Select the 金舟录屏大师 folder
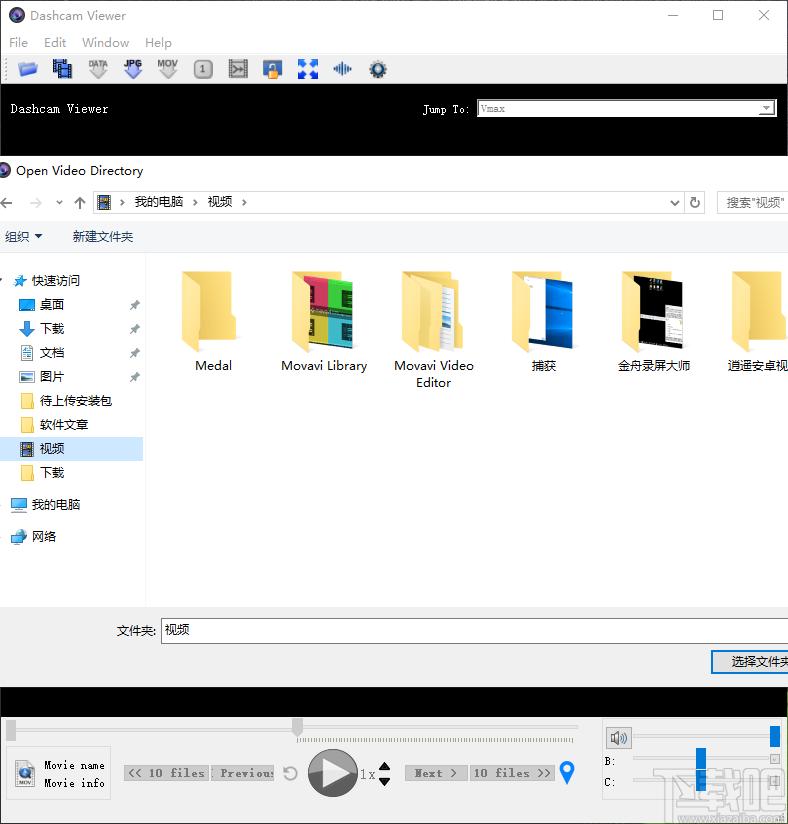Screen dimensions: 788x824 tap(653, 321)
